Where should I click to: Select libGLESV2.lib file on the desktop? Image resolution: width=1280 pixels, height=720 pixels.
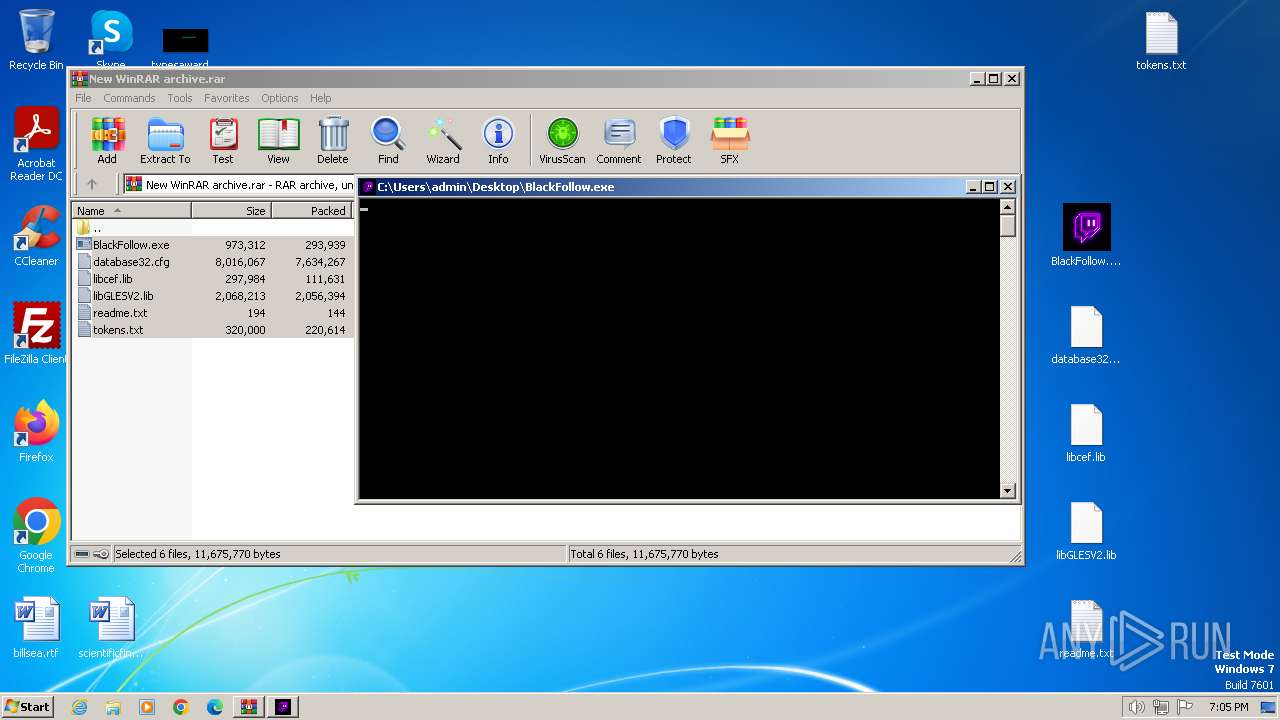tap(1086, 530)
